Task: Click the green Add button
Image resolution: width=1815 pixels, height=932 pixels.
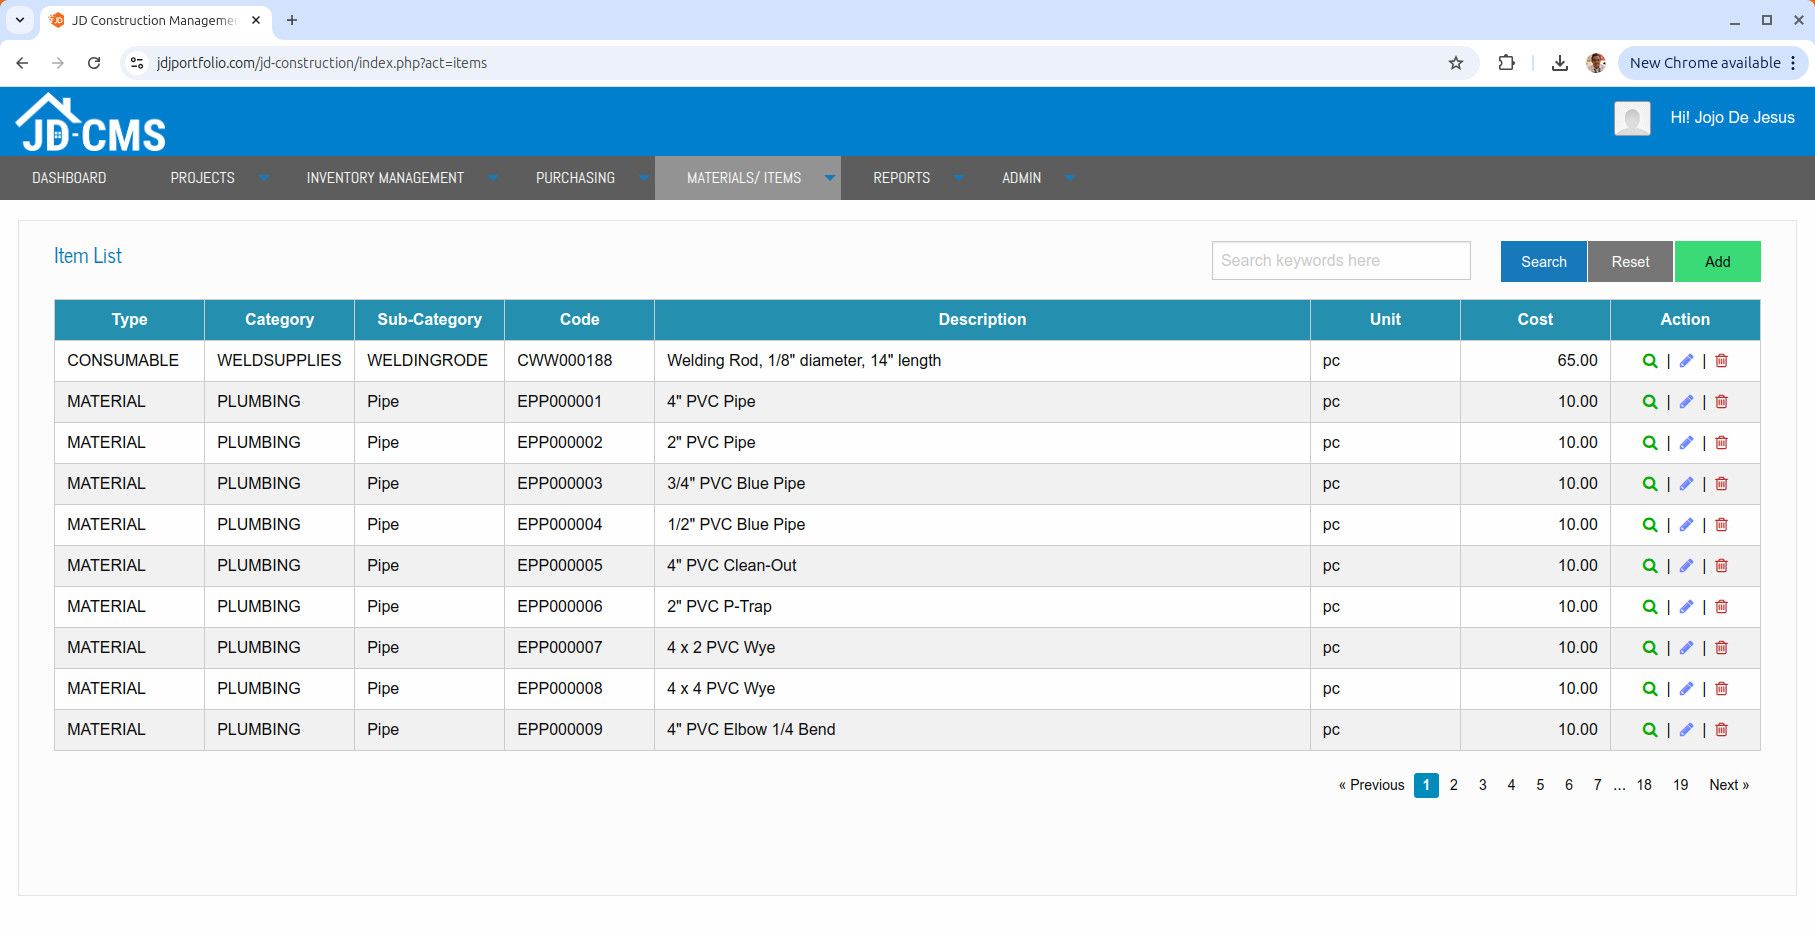Action: 1717,262
